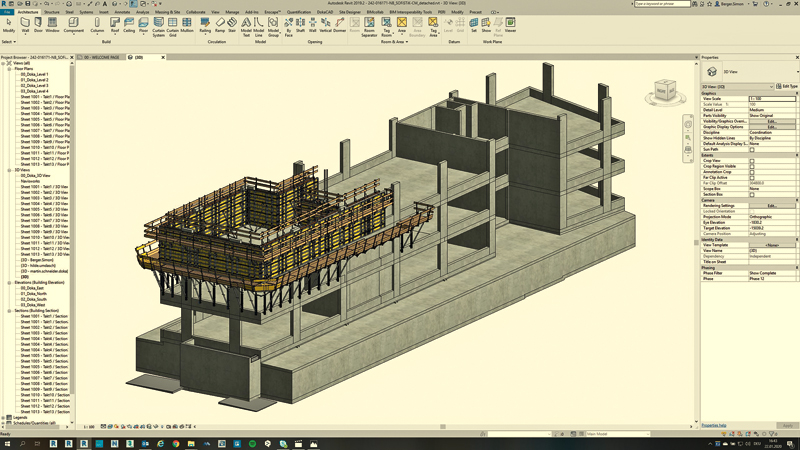Select the Railing tool

[205, 24]
